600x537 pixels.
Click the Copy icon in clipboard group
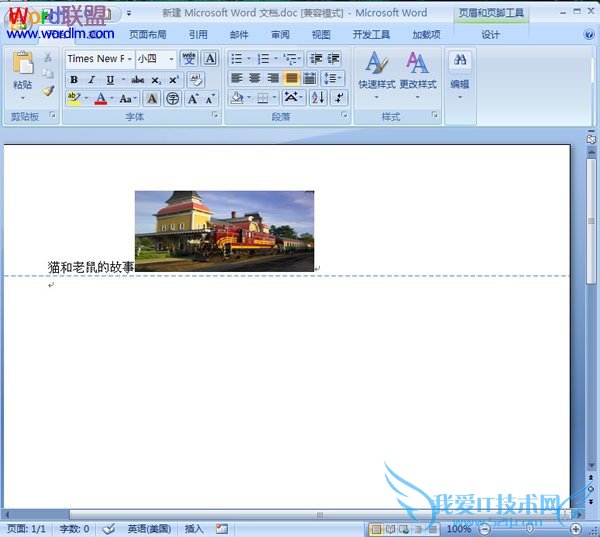click(x=48, y=73)
